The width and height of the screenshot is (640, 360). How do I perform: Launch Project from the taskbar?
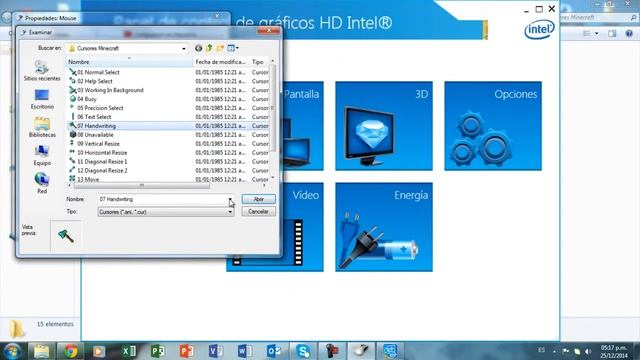(x=158, y=351)
